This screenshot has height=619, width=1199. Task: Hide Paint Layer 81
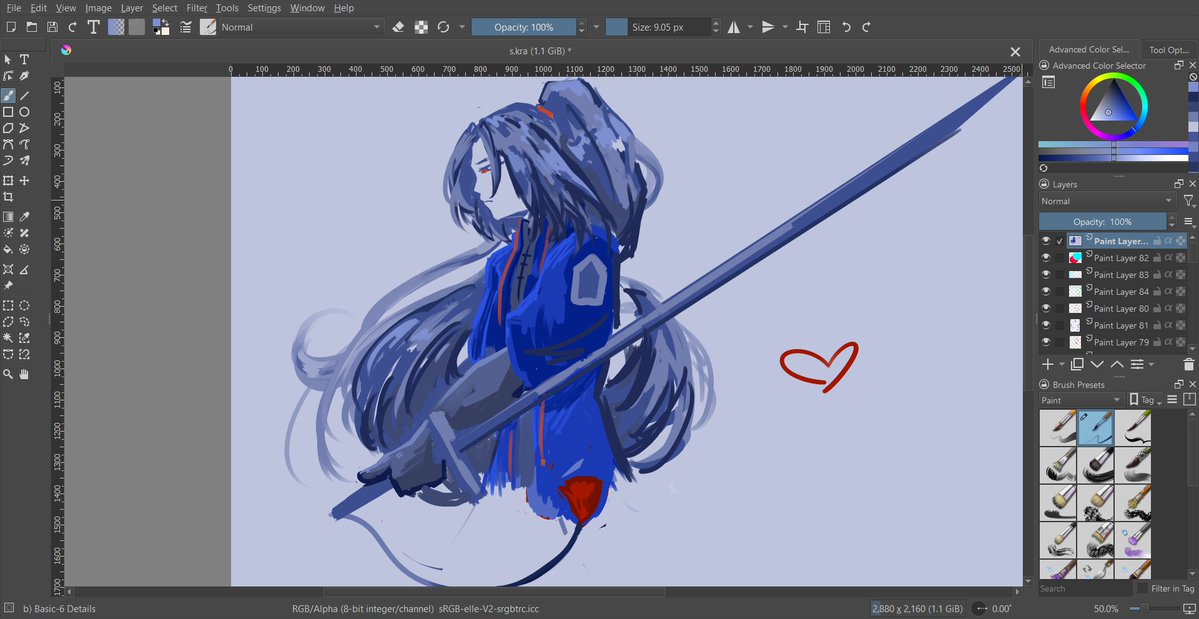1046,326
